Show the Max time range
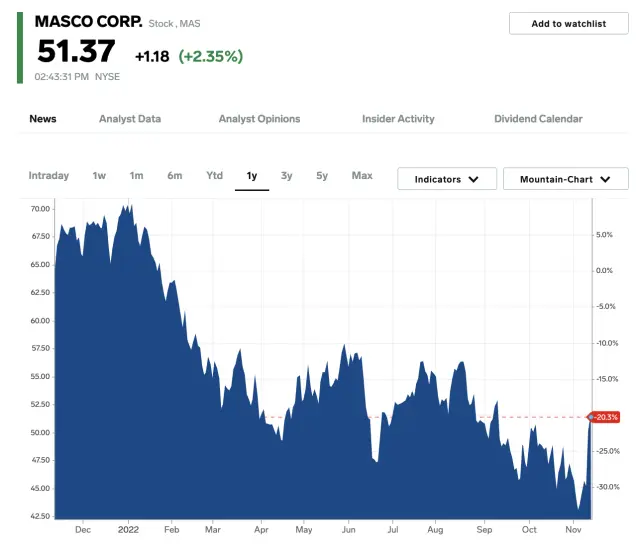This screenshot has width=640, height=556. pyautogui.click(x=362, y=176)
